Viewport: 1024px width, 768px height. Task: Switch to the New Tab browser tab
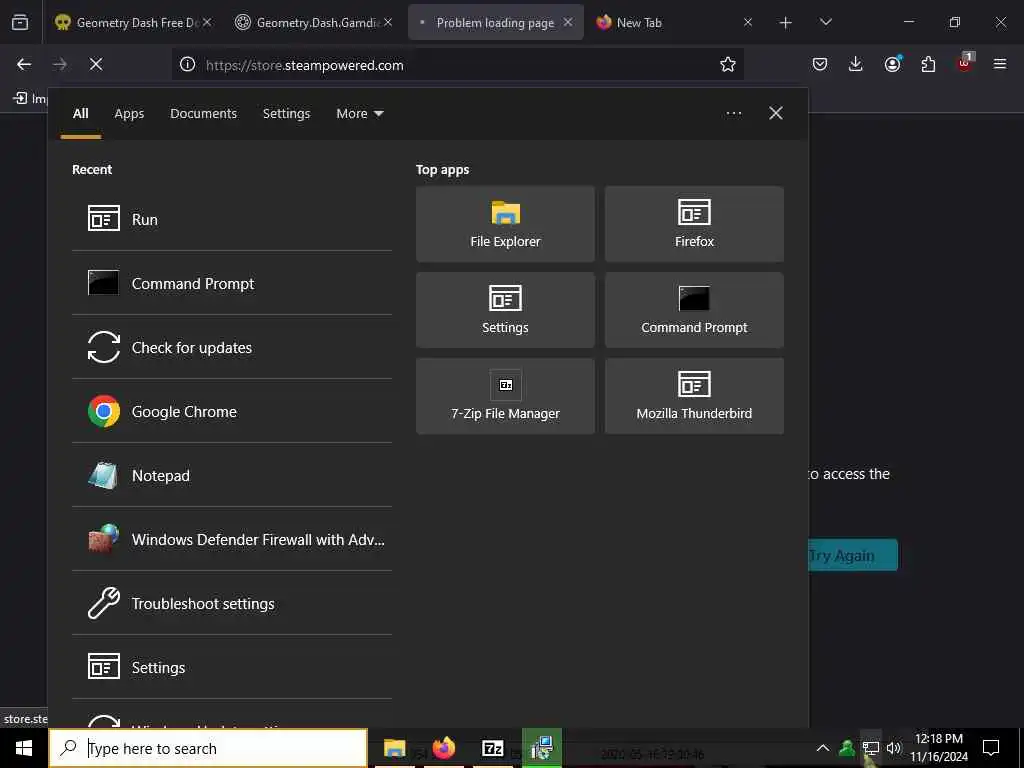point(673,22)
